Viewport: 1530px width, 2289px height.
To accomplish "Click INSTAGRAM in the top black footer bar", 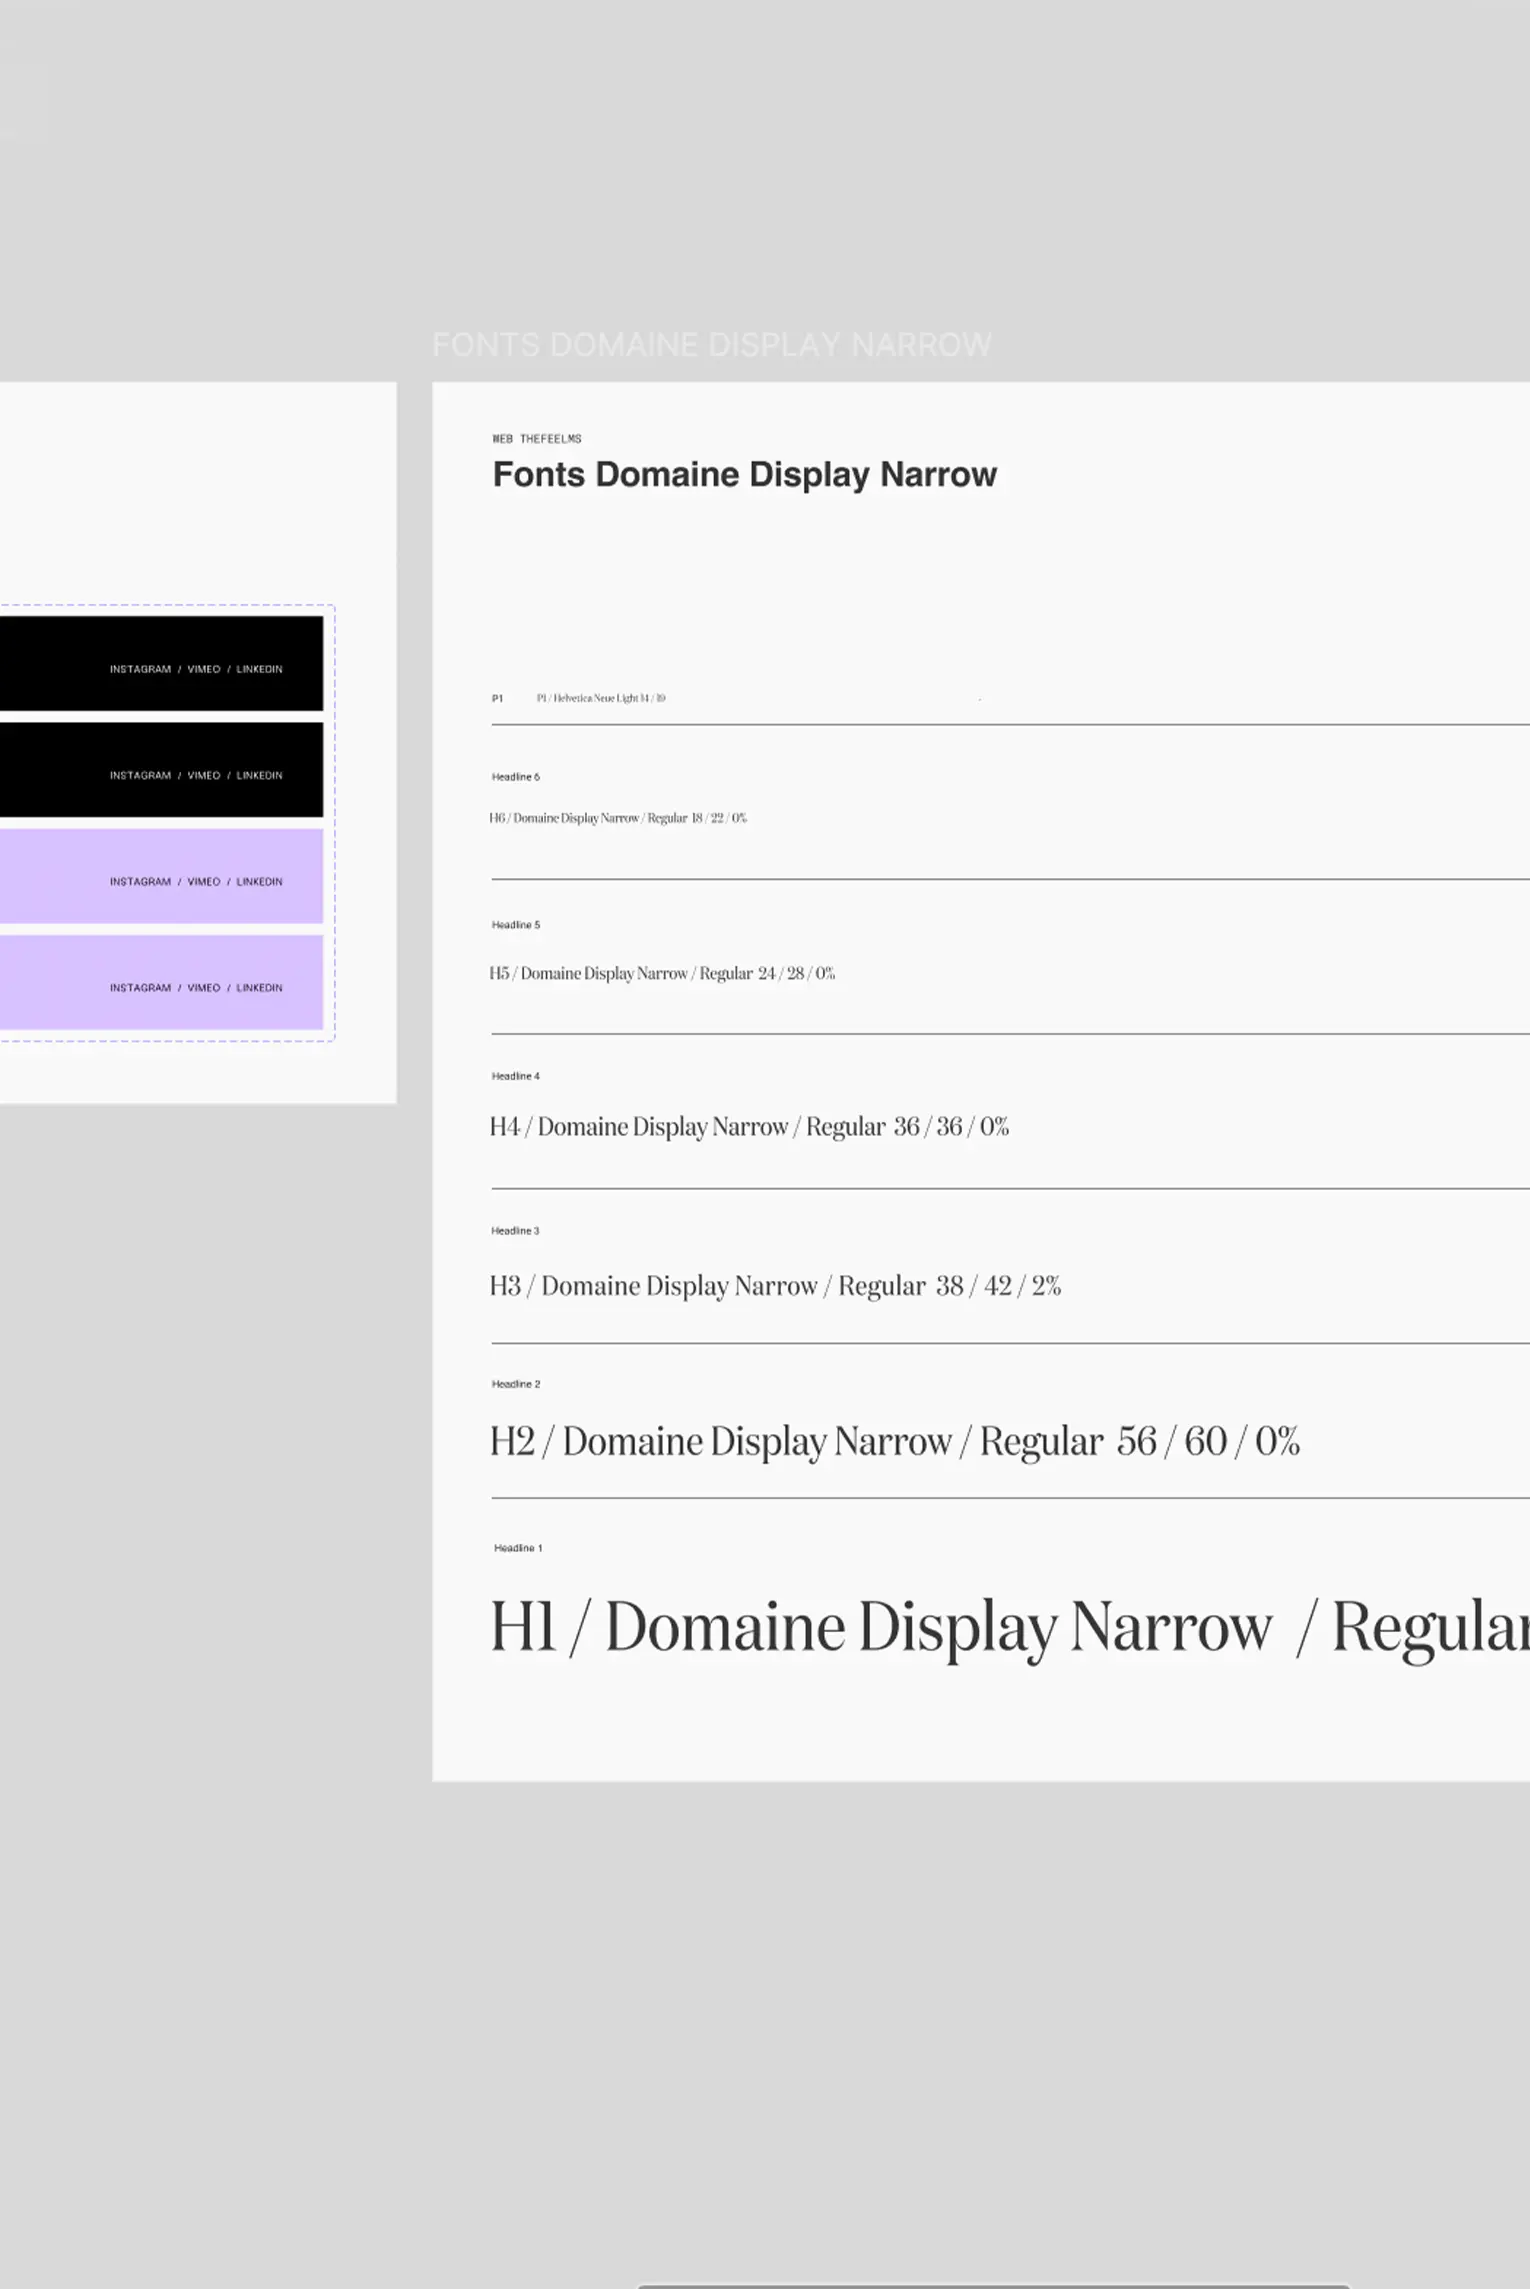I will [140, 669].
